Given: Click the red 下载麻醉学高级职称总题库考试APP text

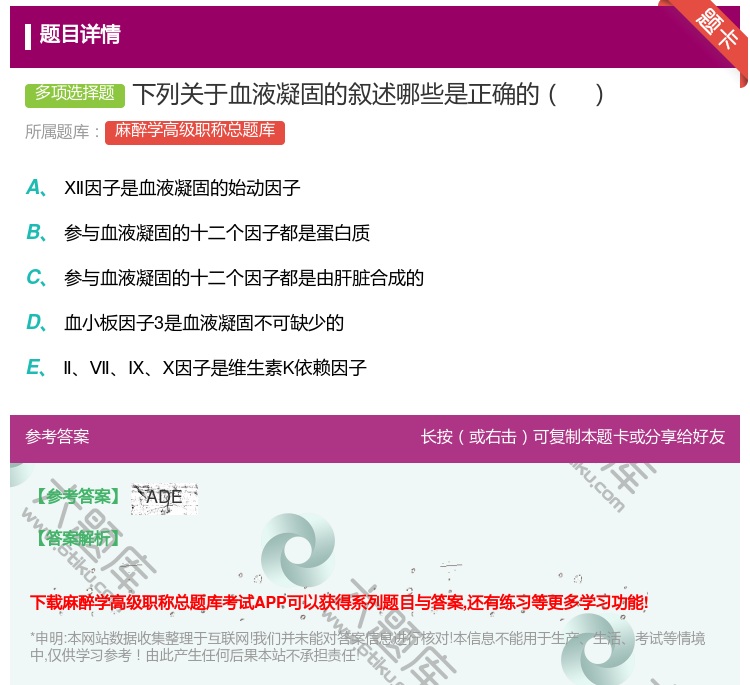Looking at the screenshot, I should [339, 602].
